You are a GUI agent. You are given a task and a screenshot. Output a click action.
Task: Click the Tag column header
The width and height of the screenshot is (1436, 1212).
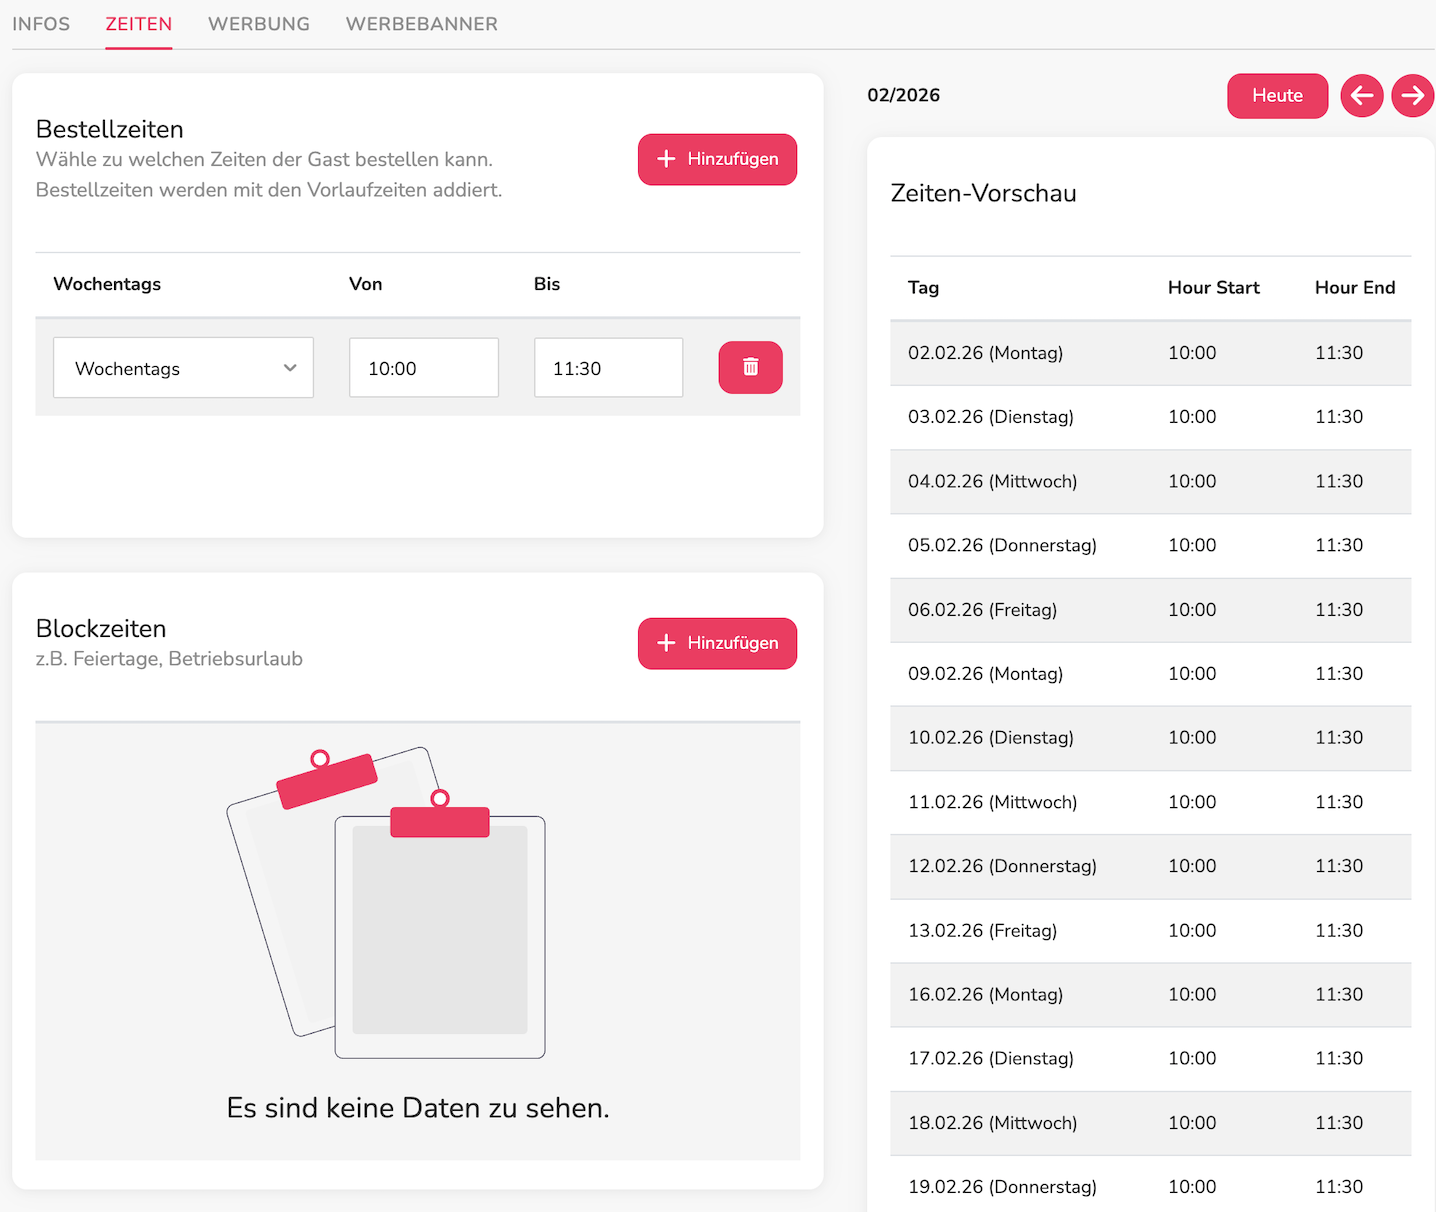pyautogui.click(x=923, y=288)
